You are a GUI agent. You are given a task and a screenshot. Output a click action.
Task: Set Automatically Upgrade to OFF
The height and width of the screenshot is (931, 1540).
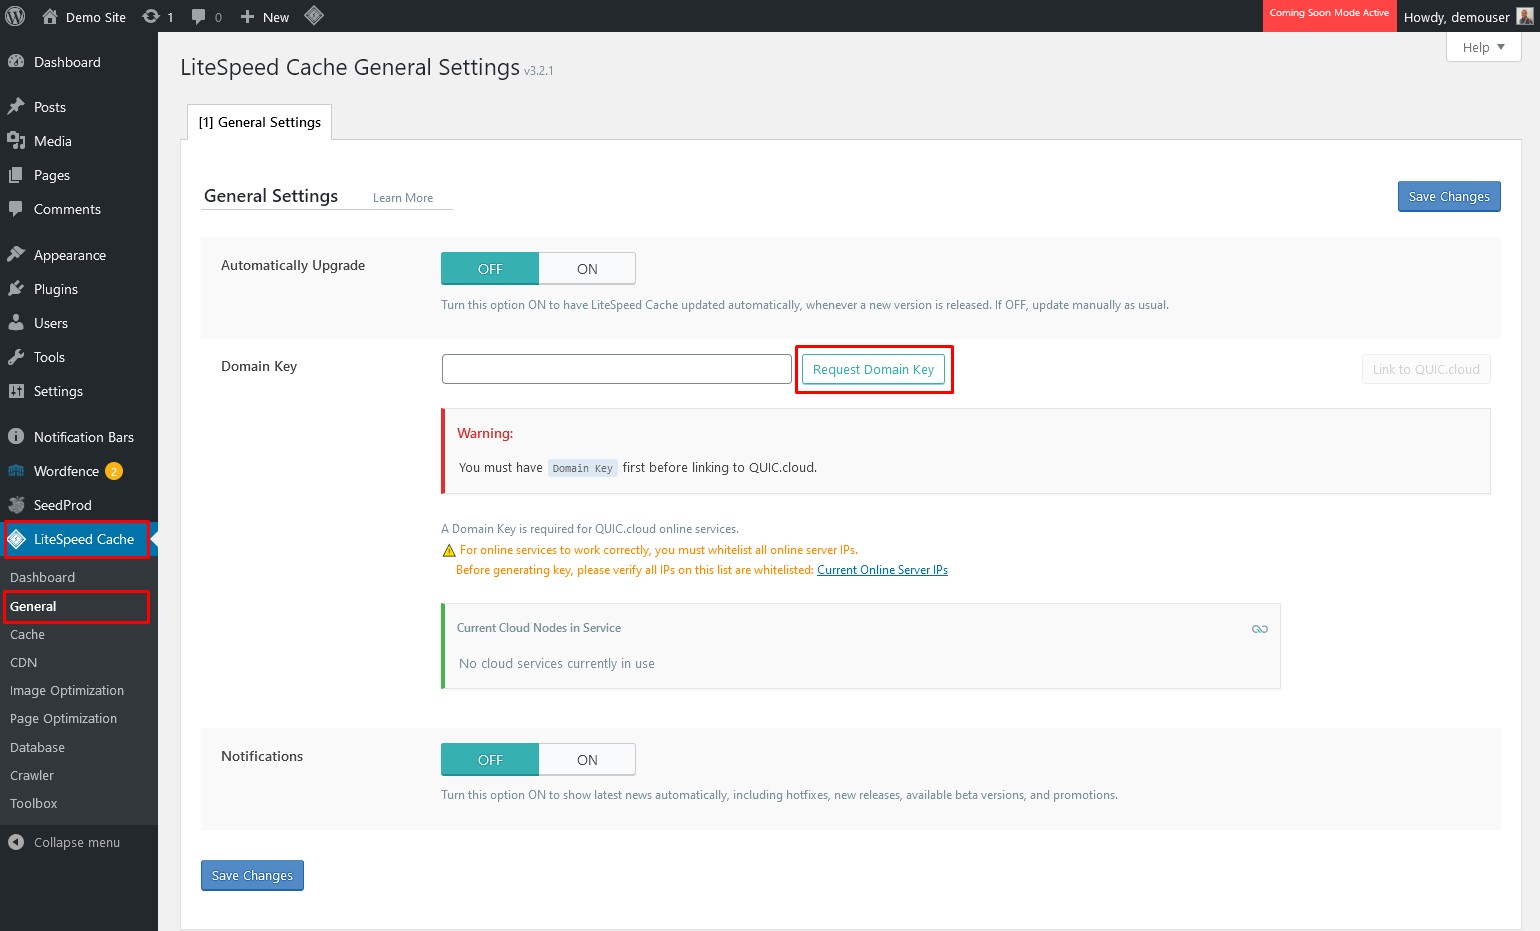(x=490, y=269)
